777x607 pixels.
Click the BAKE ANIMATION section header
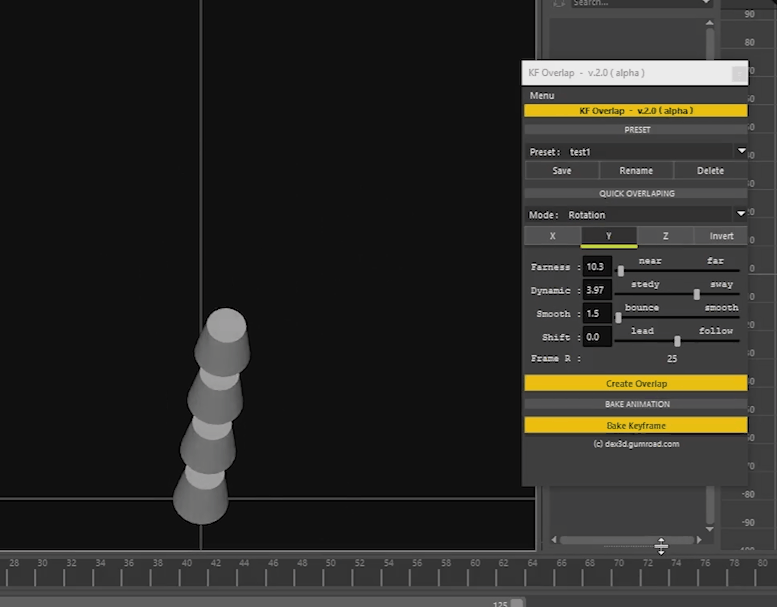(x=636, y=404)
